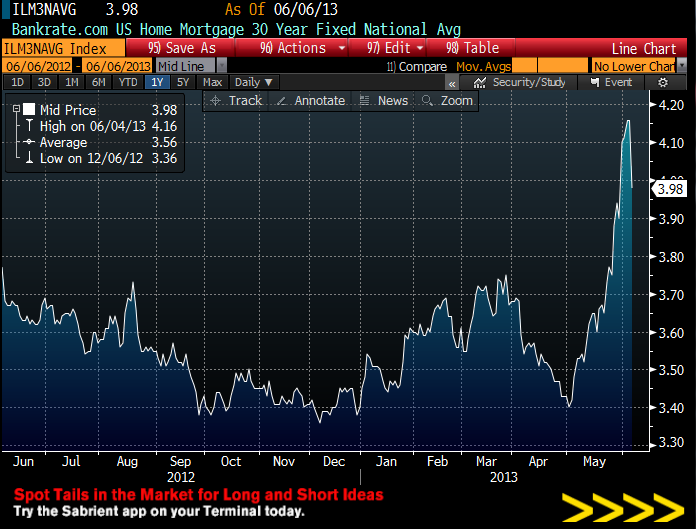The width and height of the screenshot is (696, 529).
Task: Click the Mov. Avgs option
Action: [483, 67]
